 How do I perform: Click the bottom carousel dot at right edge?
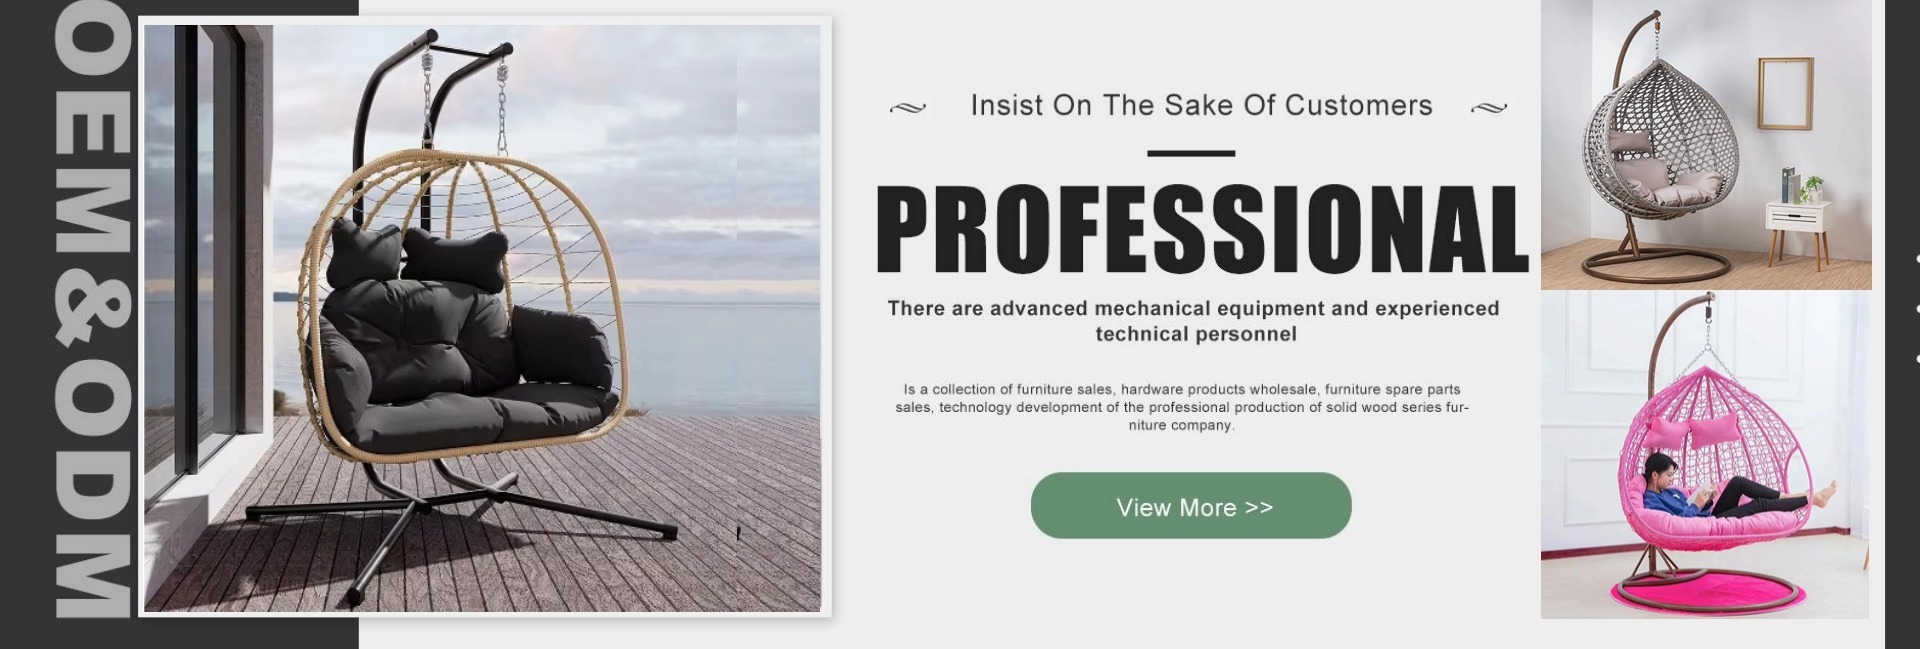[x=1917, y=358]
